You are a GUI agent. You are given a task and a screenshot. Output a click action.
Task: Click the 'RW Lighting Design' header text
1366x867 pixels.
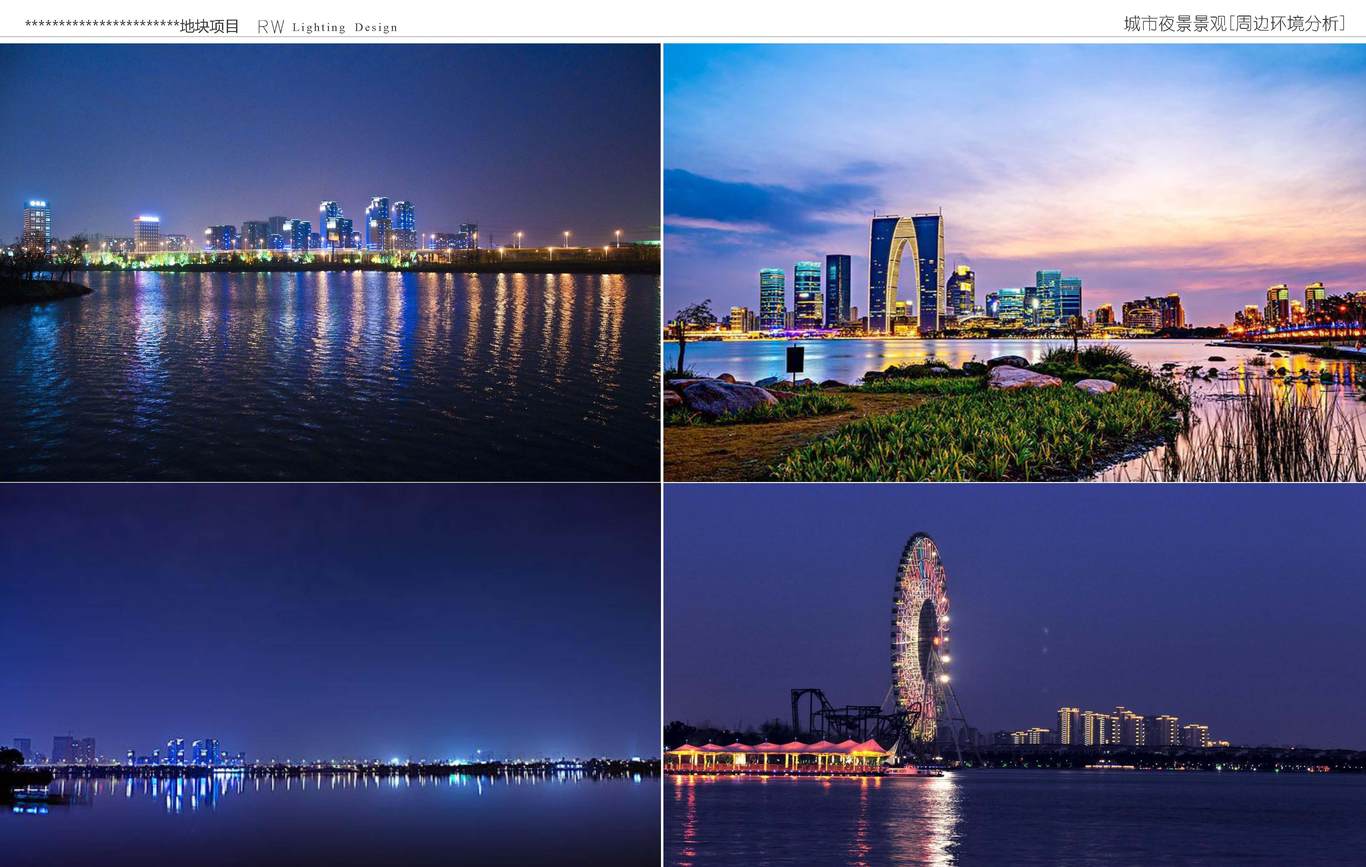[x=327, y=27]
